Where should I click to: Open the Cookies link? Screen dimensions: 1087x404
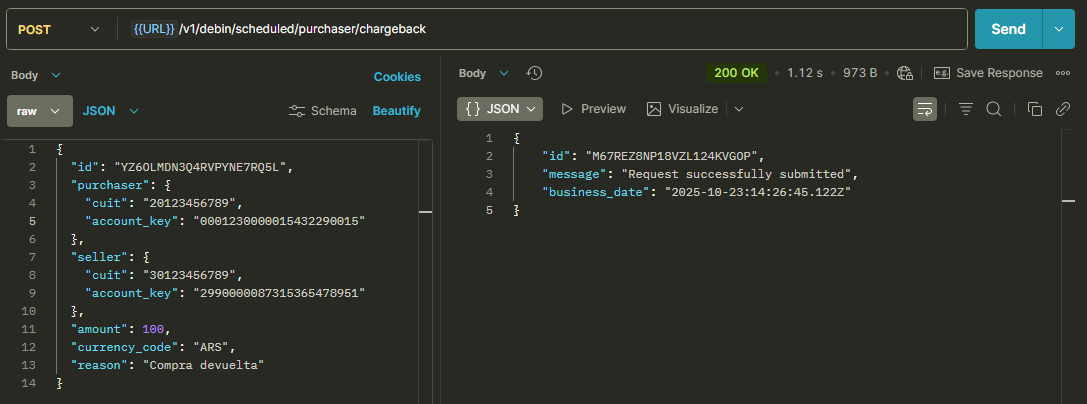coord(397,77)
